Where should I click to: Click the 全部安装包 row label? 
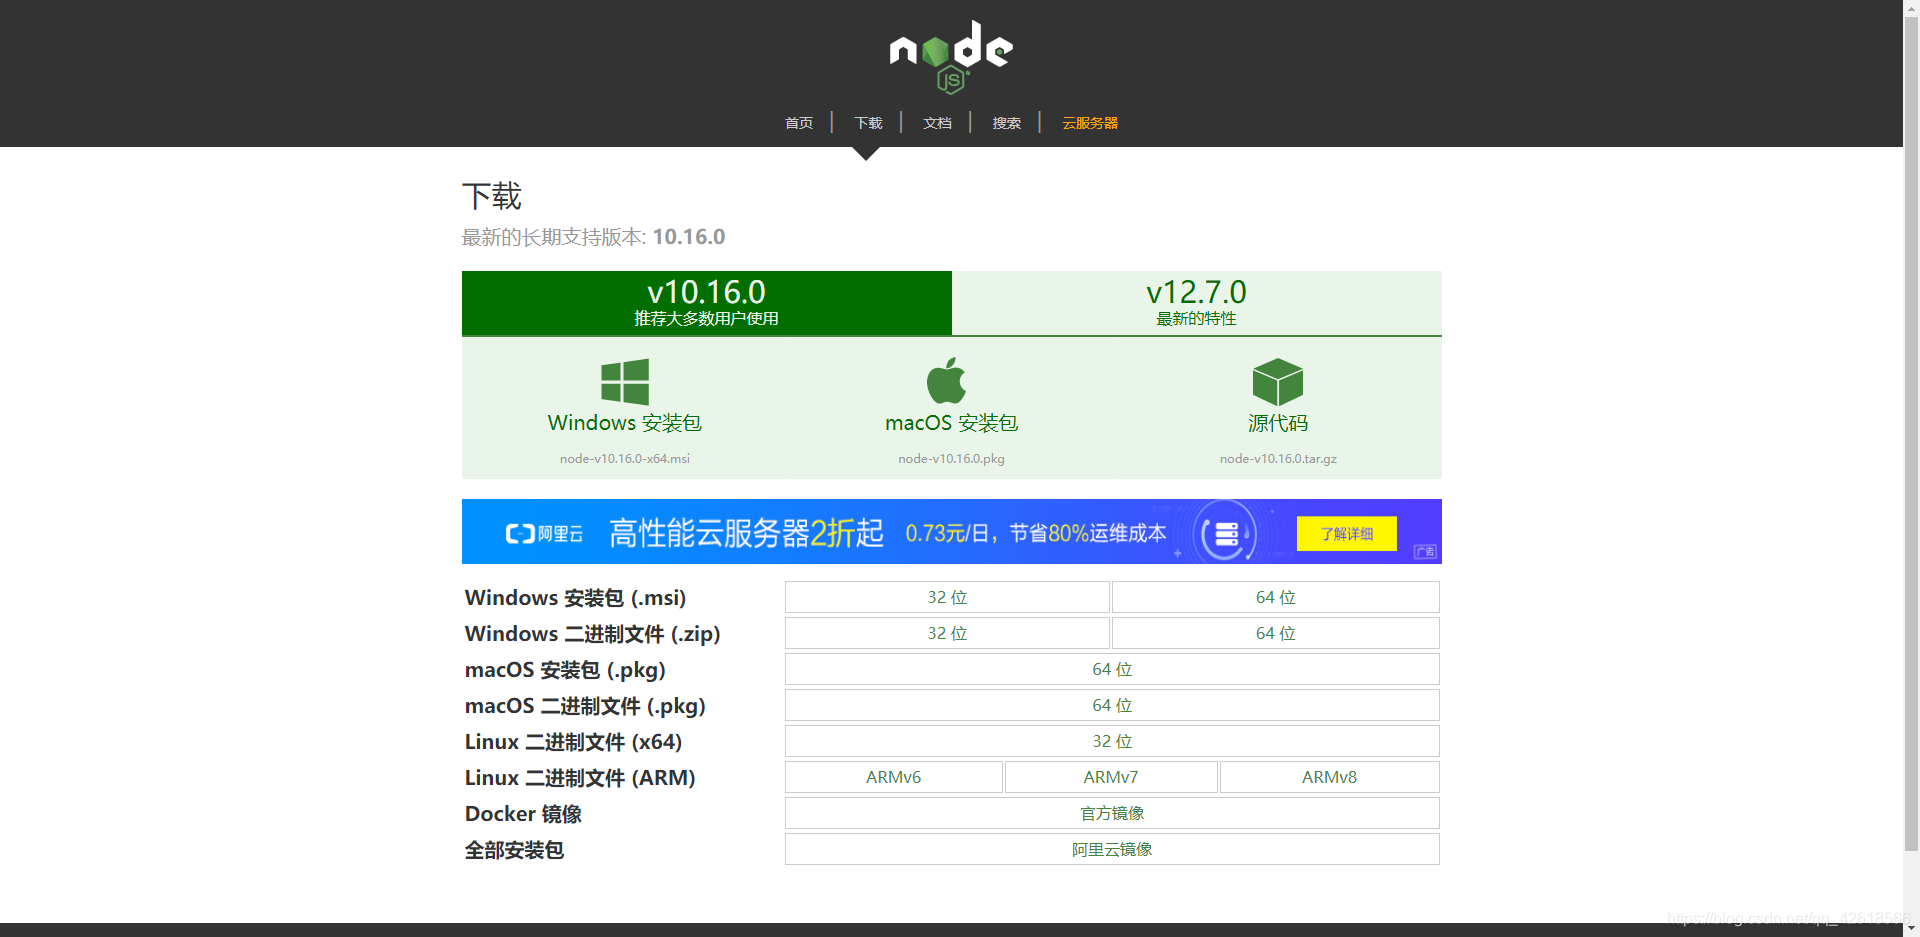click(514, 850)
